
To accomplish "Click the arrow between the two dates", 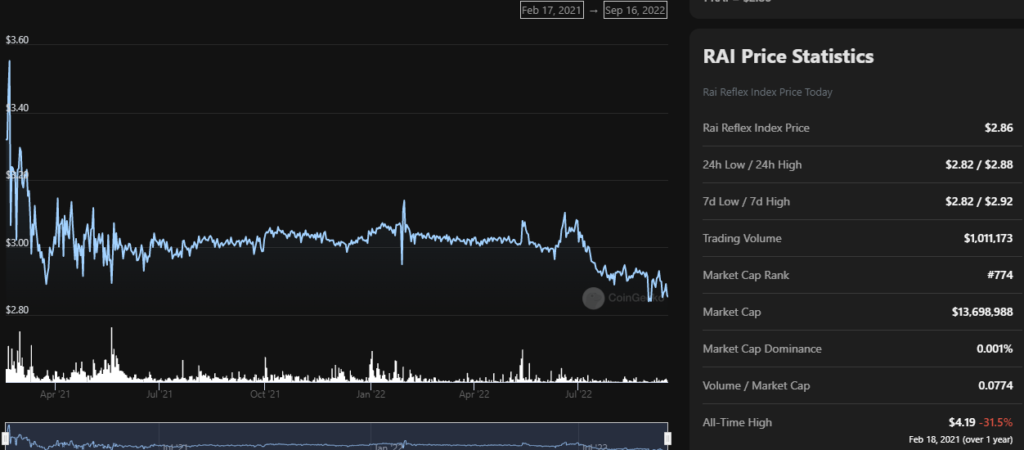I will pyautogui.click(x=593, y=10).
